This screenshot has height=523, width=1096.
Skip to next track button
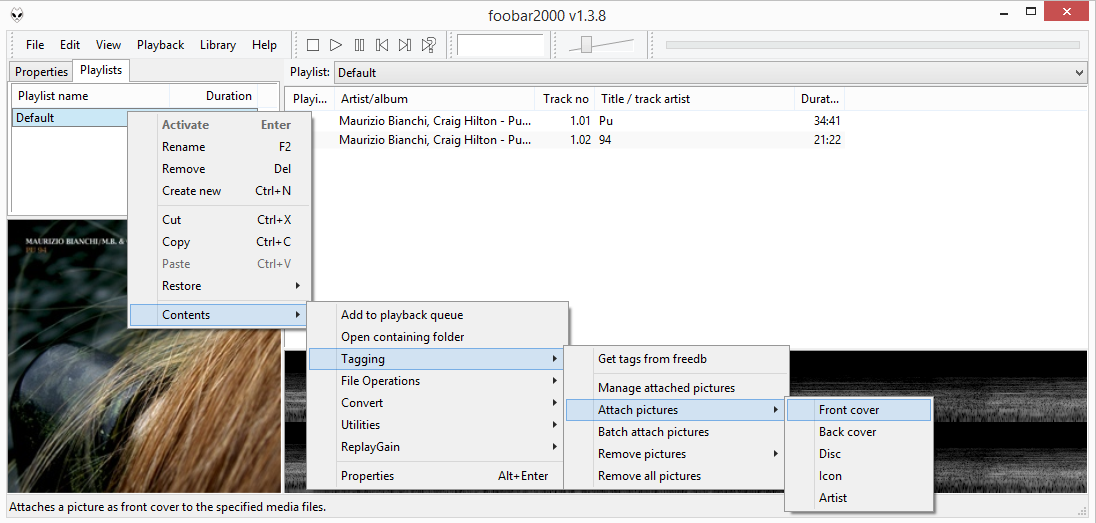405,45
